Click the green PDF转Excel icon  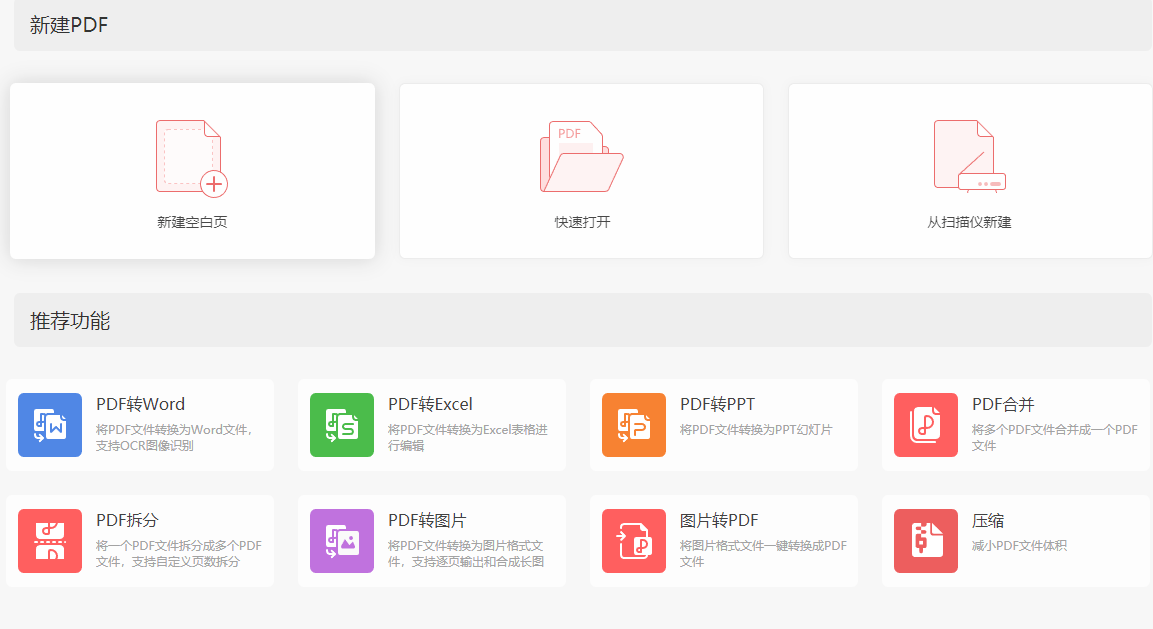click(x=341, y=425)
